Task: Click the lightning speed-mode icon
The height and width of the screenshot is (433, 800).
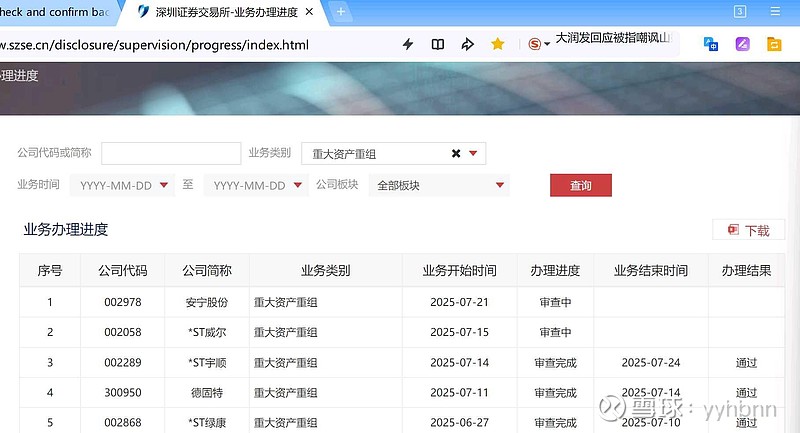Action: 408,44
